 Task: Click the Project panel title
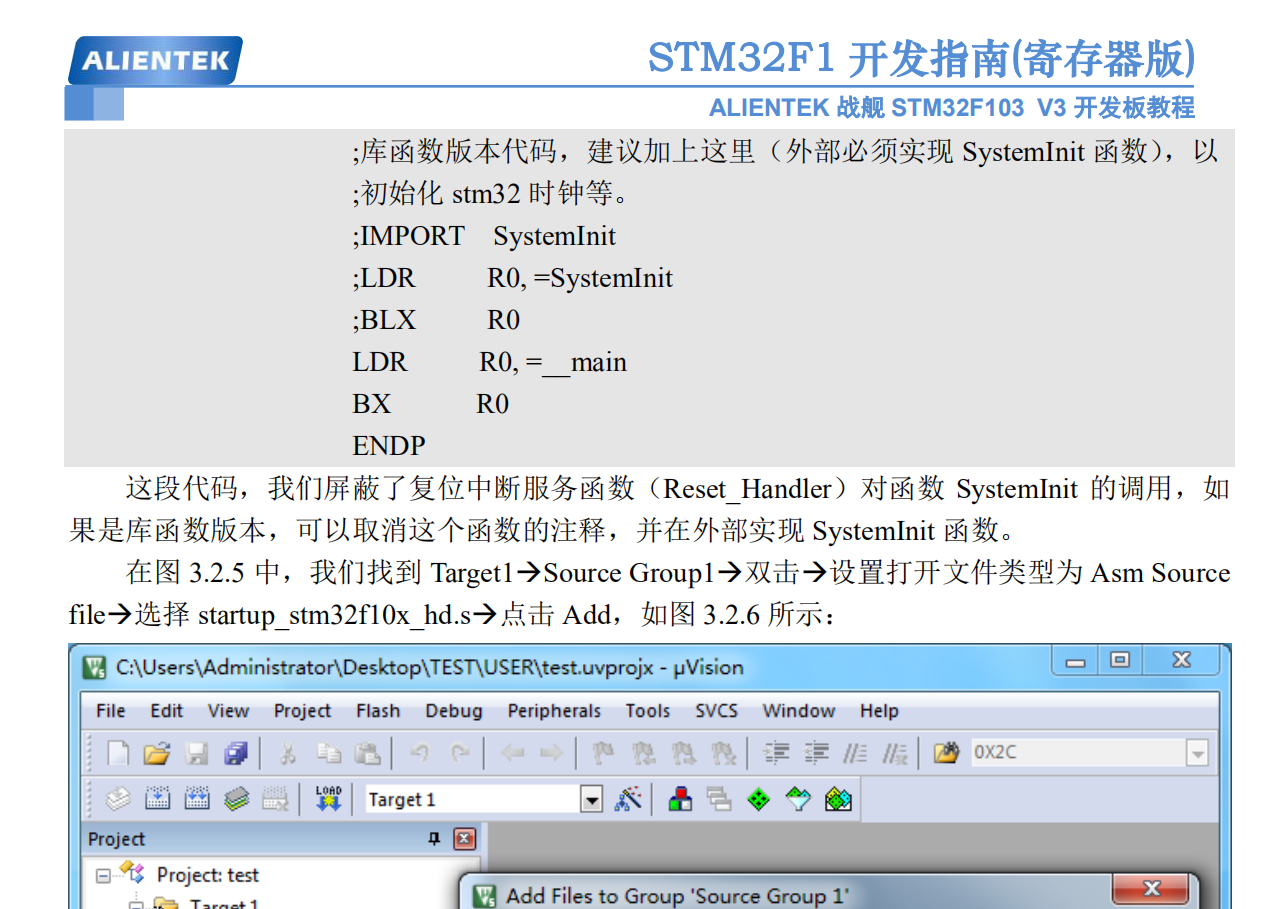pyautogui.click(x=116, y=839)
